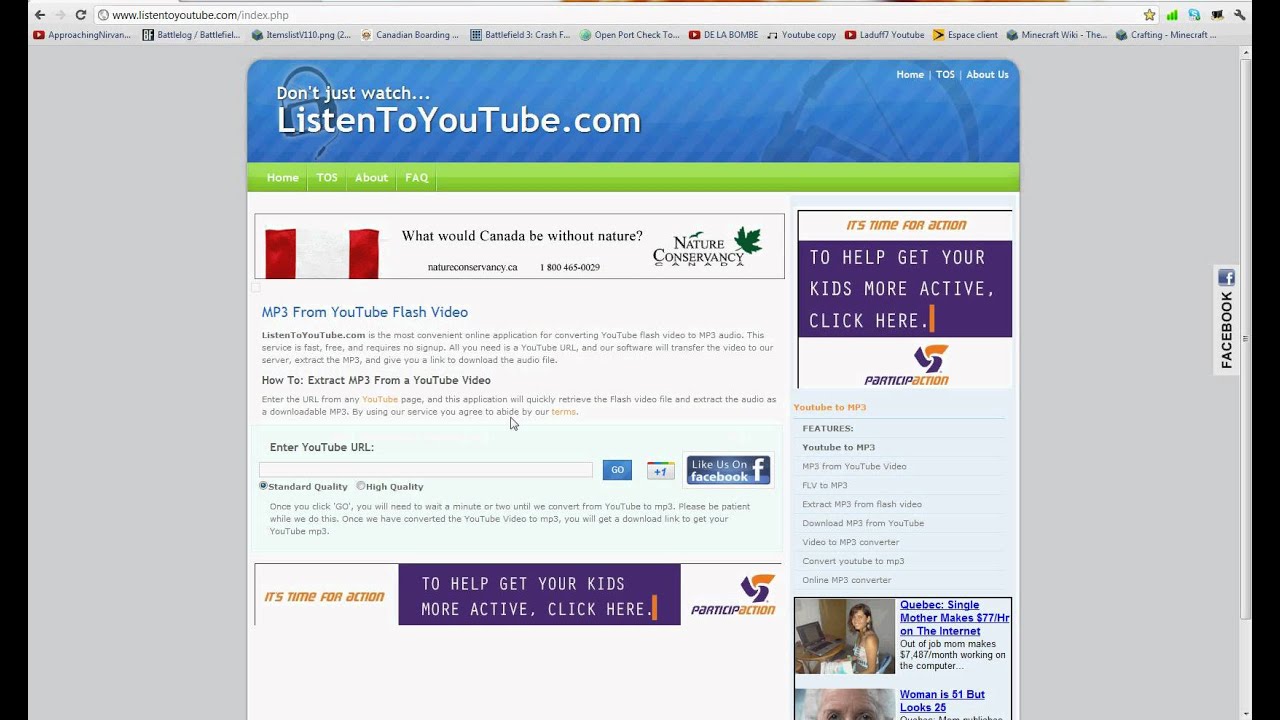Click the Nature Conservancy Canada banner ad
1280x720 pixels.
tap(519, 246)
